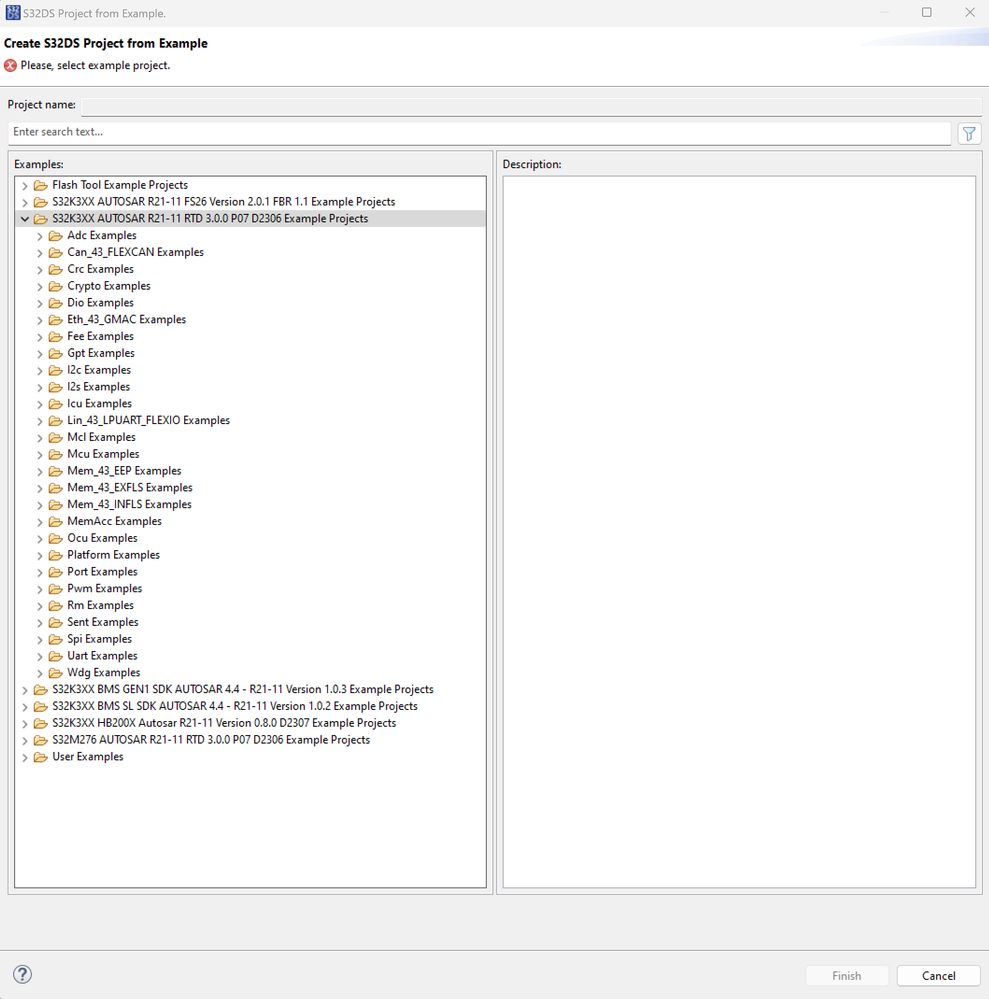
Task: Click the Project name input field
Action: click(x=531, y=106)
